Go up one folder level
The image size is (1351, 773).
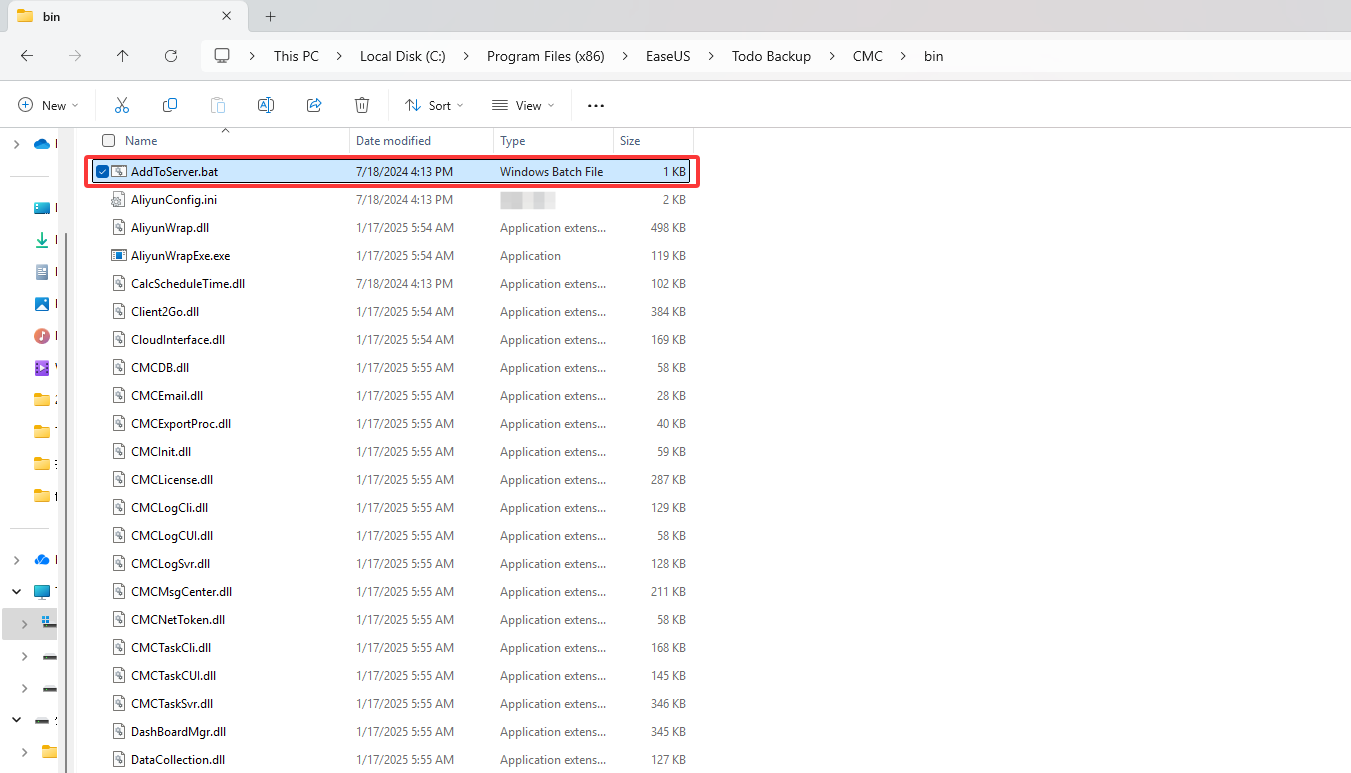tap(123, 56)
